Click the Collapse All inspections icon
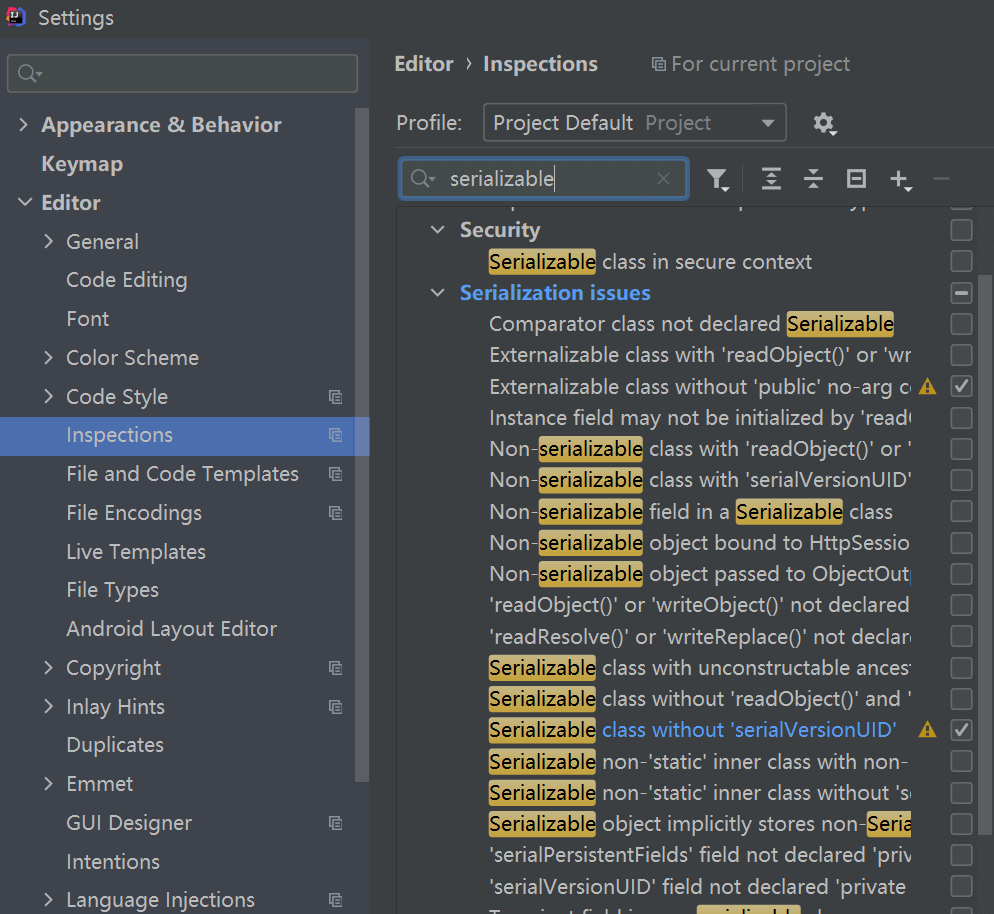994x914 pixels. (x=813, y=179)
